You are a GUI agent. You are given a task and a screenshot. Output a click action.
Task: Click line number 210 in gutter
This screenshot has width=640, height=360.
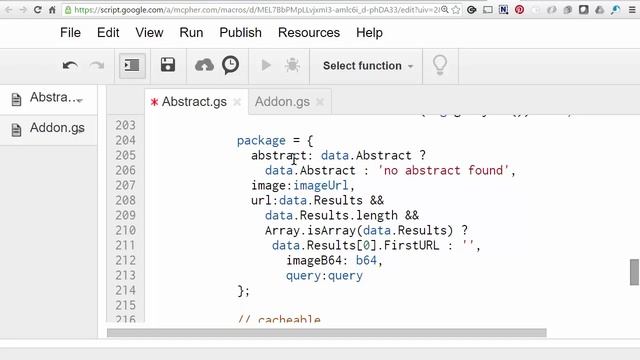(x=125, y=231)
